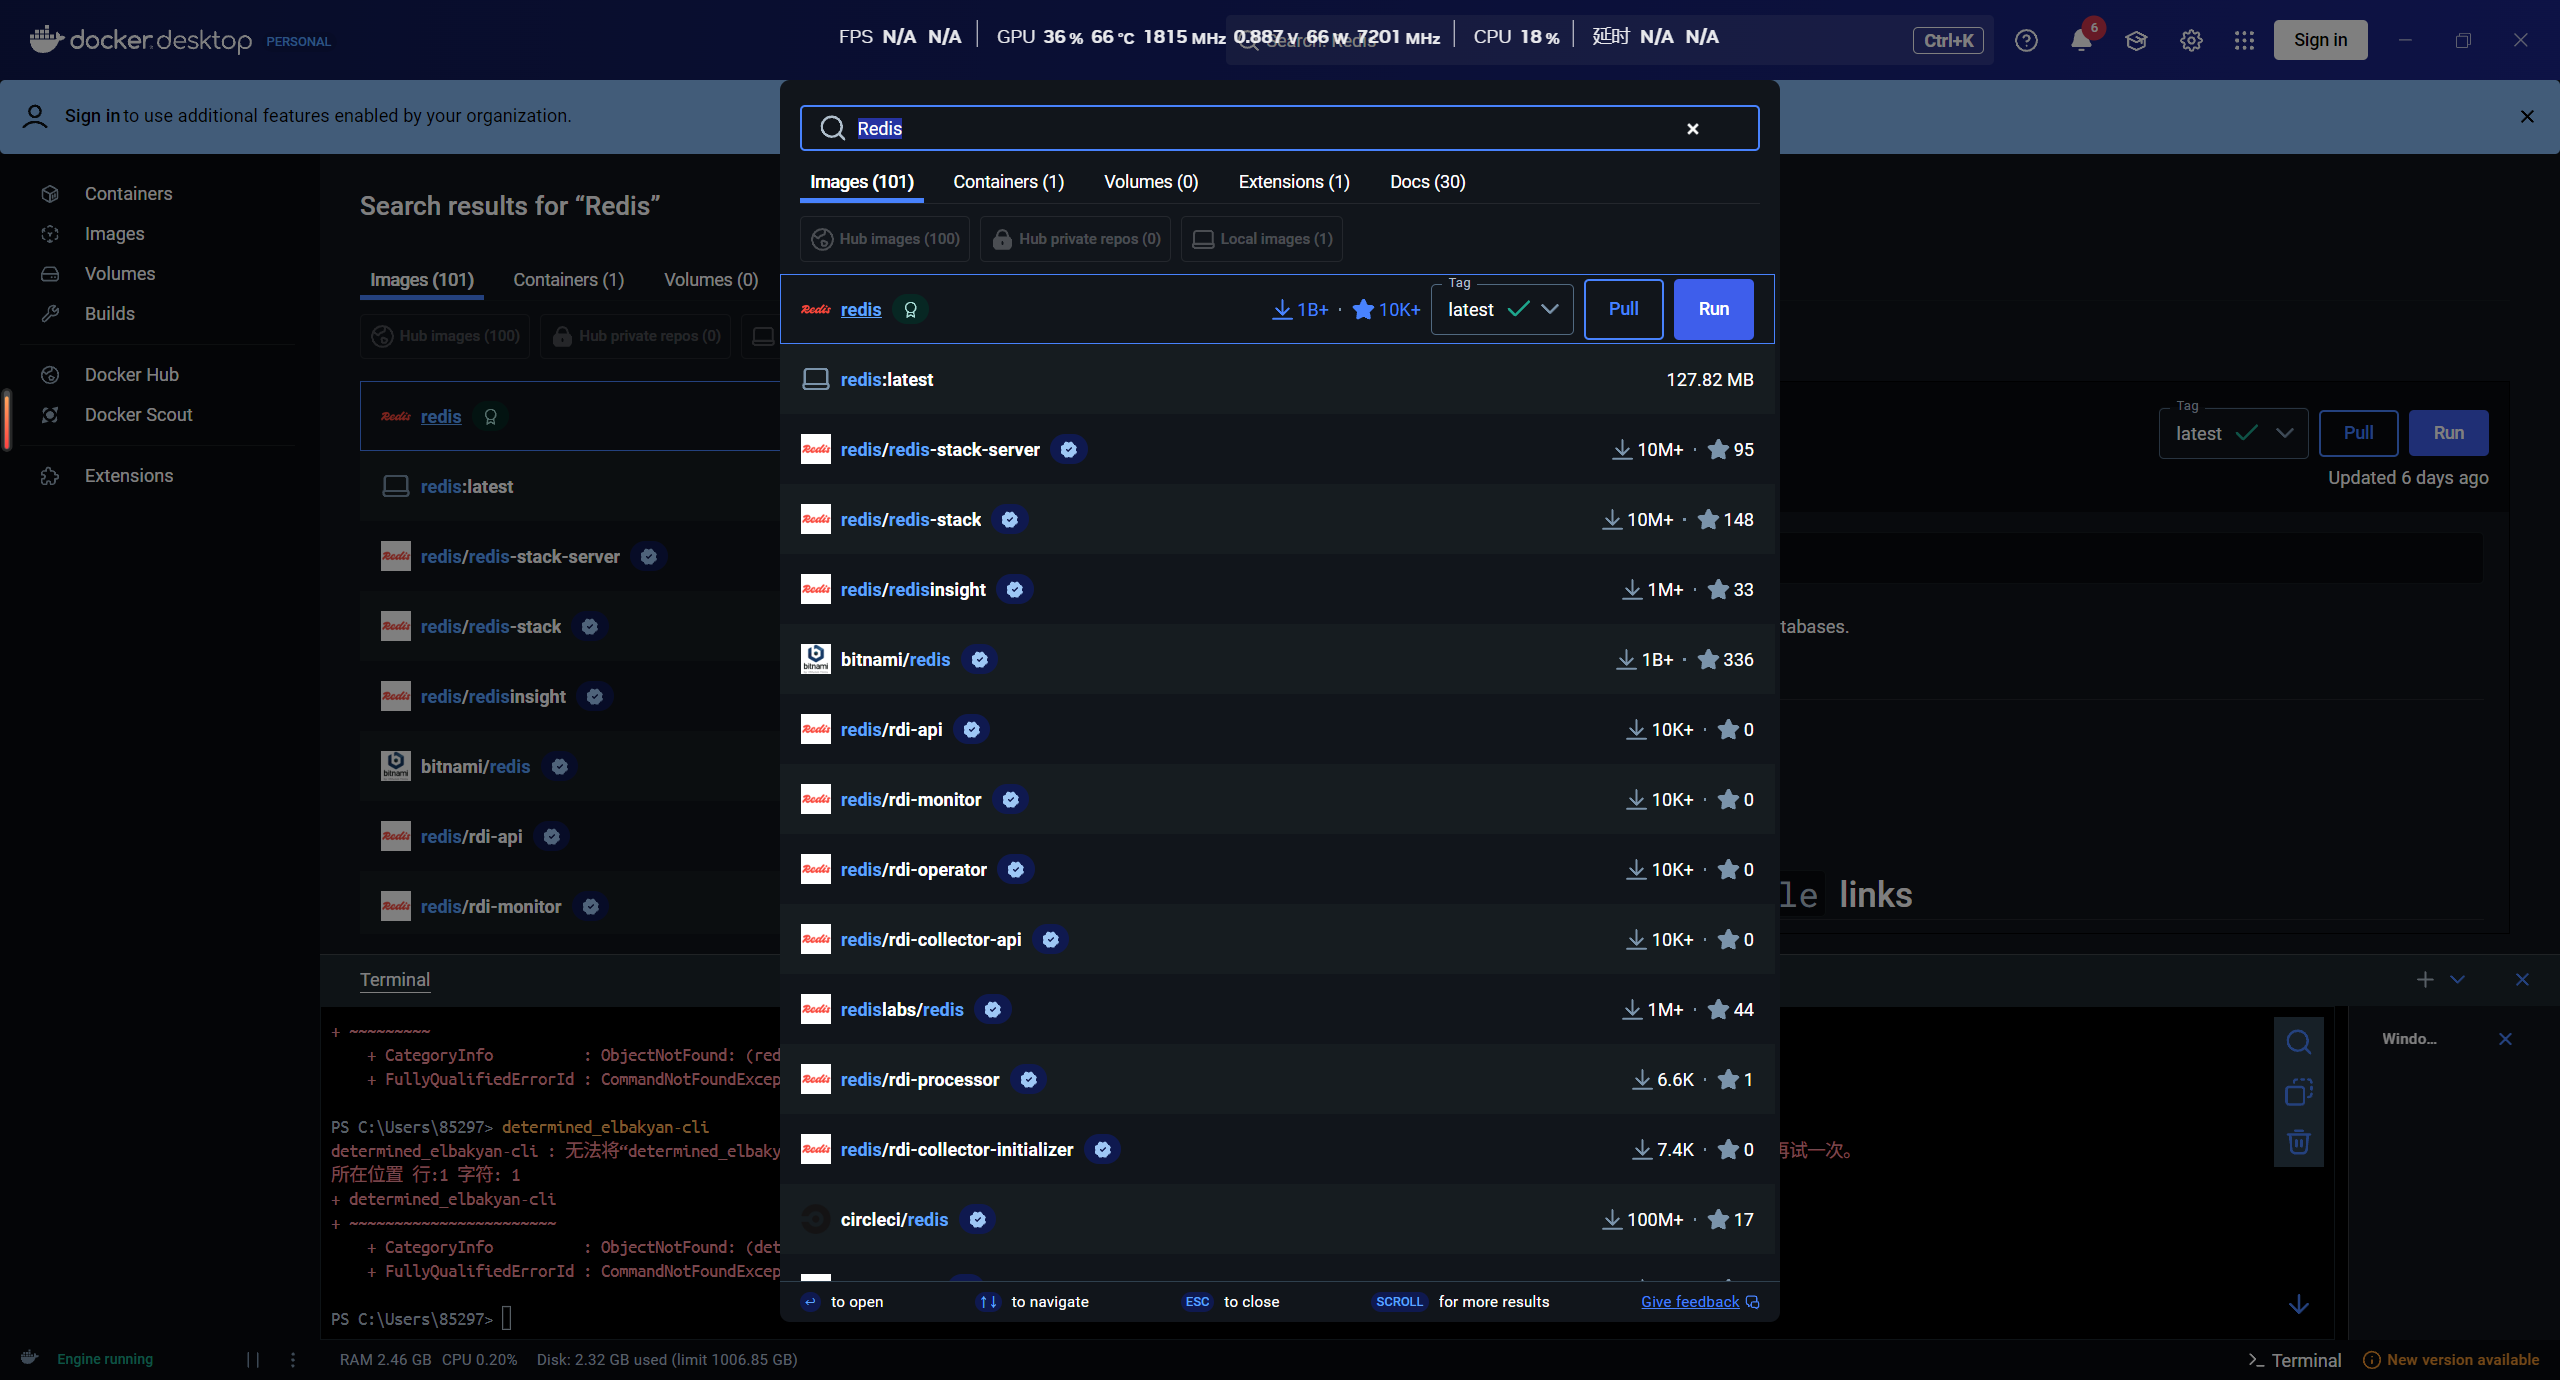2560x1380 pixels.
Task: Open the Learning center graduation cap icon
Action: (2136, 40)
